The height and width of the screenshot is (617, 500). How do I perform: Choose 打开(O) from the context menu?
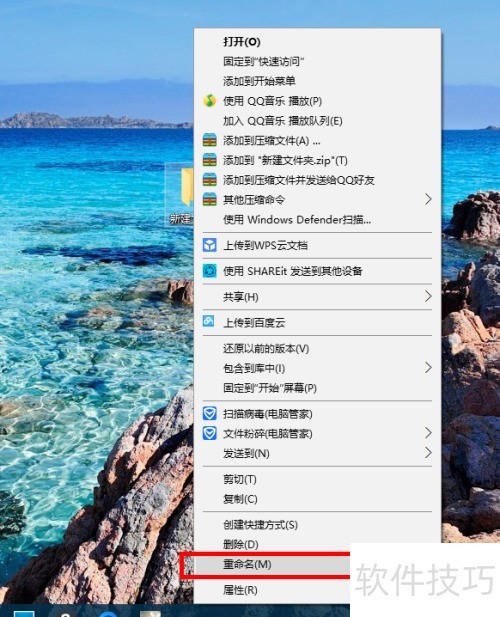pyautogui.click(x=317, y=42)
